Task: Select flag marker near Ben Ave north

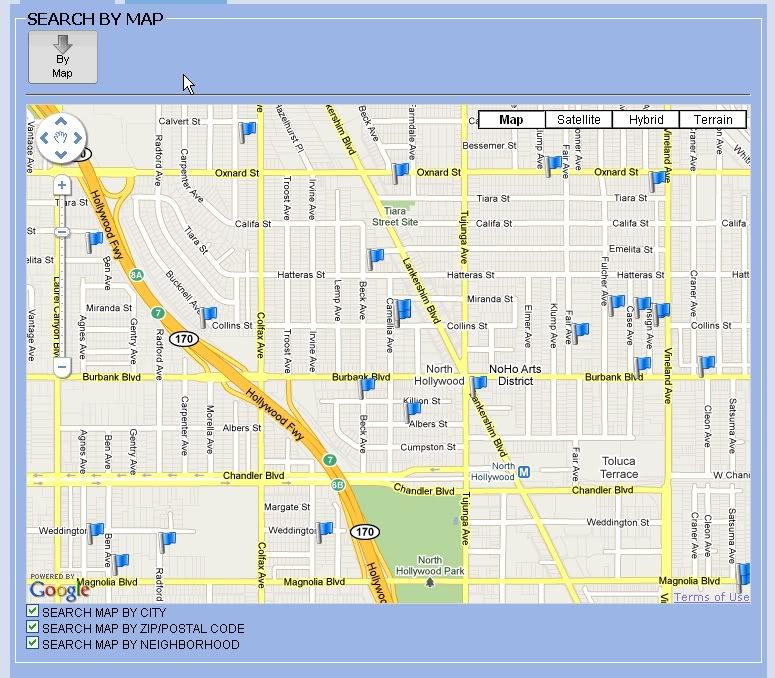Action: (93, 242)
